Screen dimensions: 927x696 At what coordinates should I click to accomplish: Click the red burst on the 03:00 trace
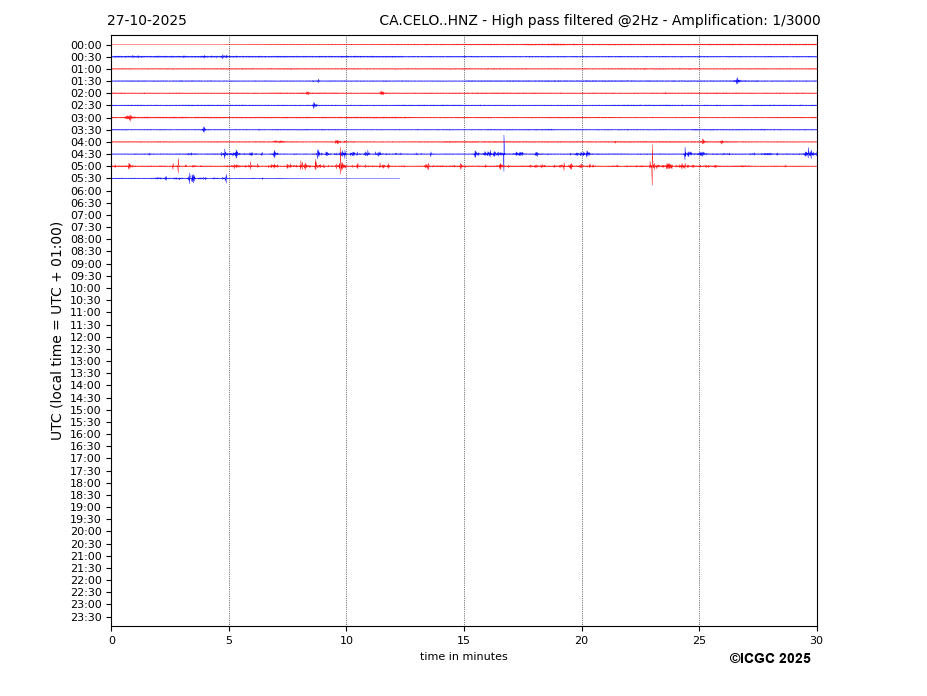[128, 117]
